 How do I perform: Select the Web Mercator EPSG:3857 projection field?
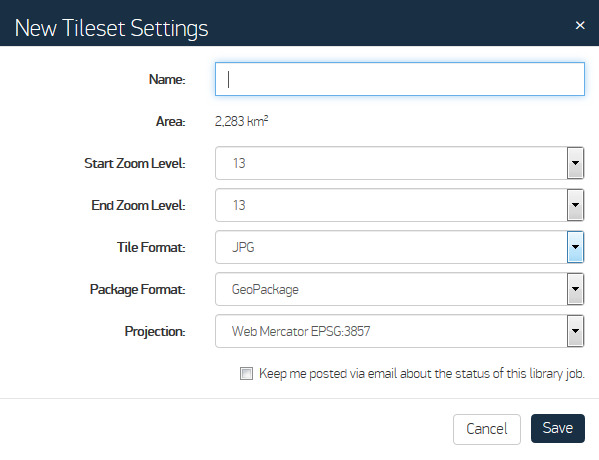[391, 331]
